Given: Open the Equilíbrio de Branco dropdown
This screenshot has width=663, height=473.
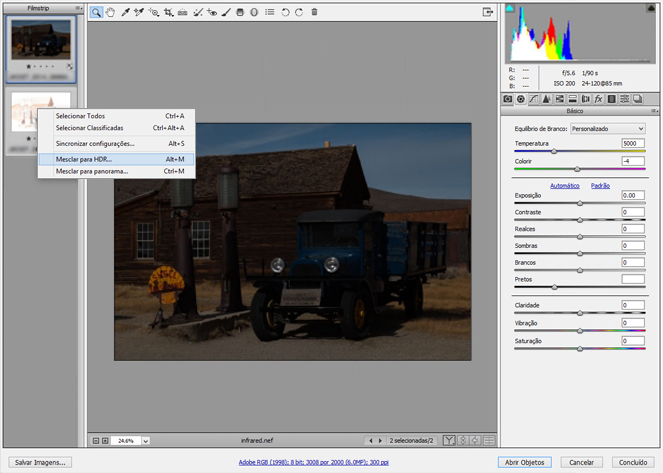Looking at the screenshot, I should click(x=607, y=128).
